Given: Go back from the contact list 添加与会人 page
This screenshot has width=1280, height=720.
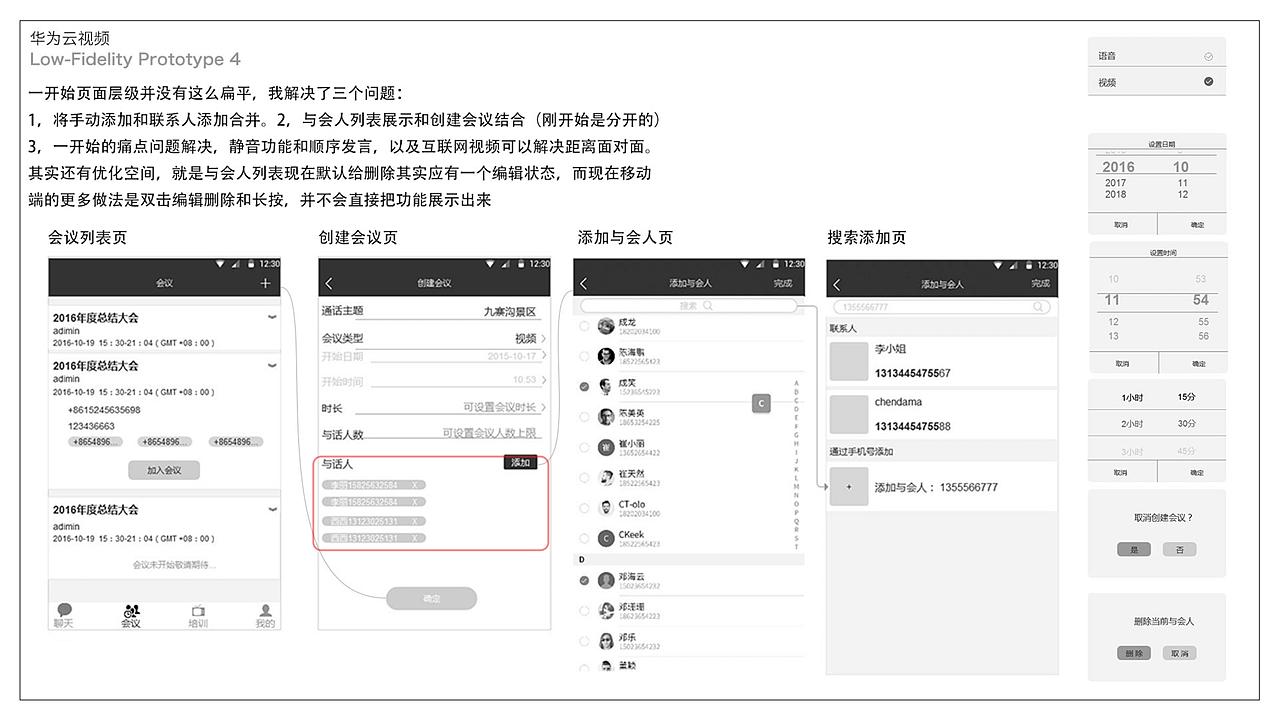Looking at the screenshot, I should 584,284.
